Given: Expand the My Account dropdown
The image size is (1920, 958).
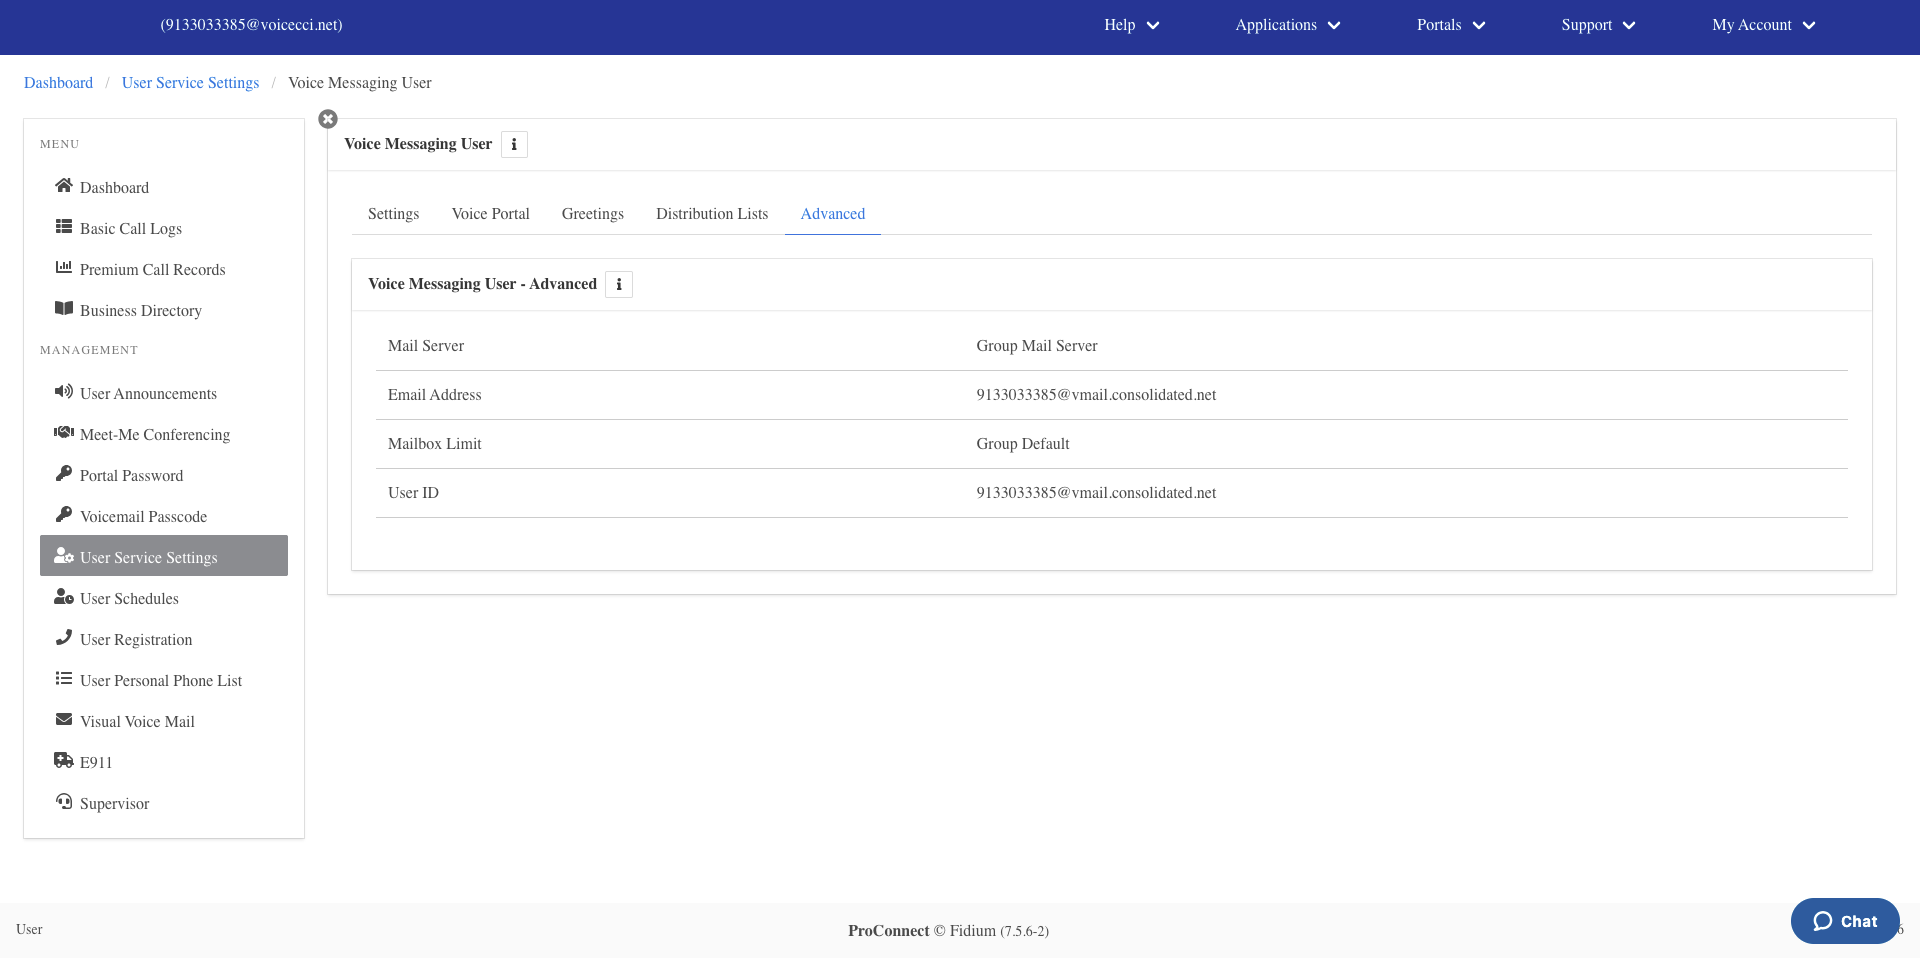Looking at the screenshot, I should (1763, 25).
